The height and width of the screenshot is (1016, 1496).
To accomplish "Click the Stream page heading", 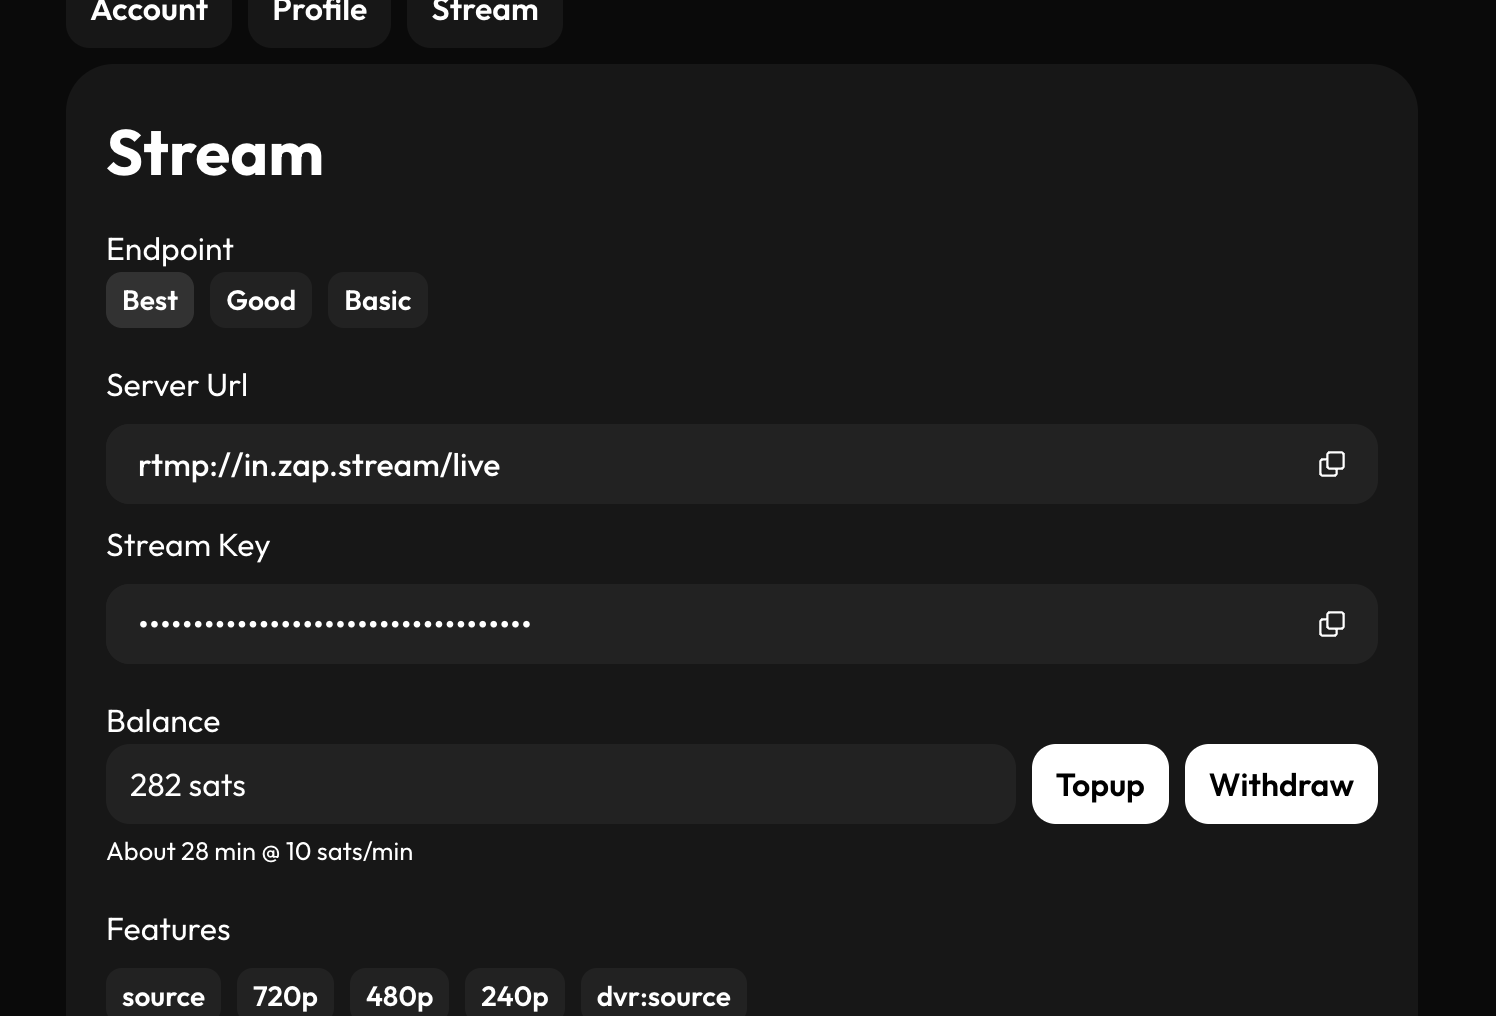I will tap(215, 154).
